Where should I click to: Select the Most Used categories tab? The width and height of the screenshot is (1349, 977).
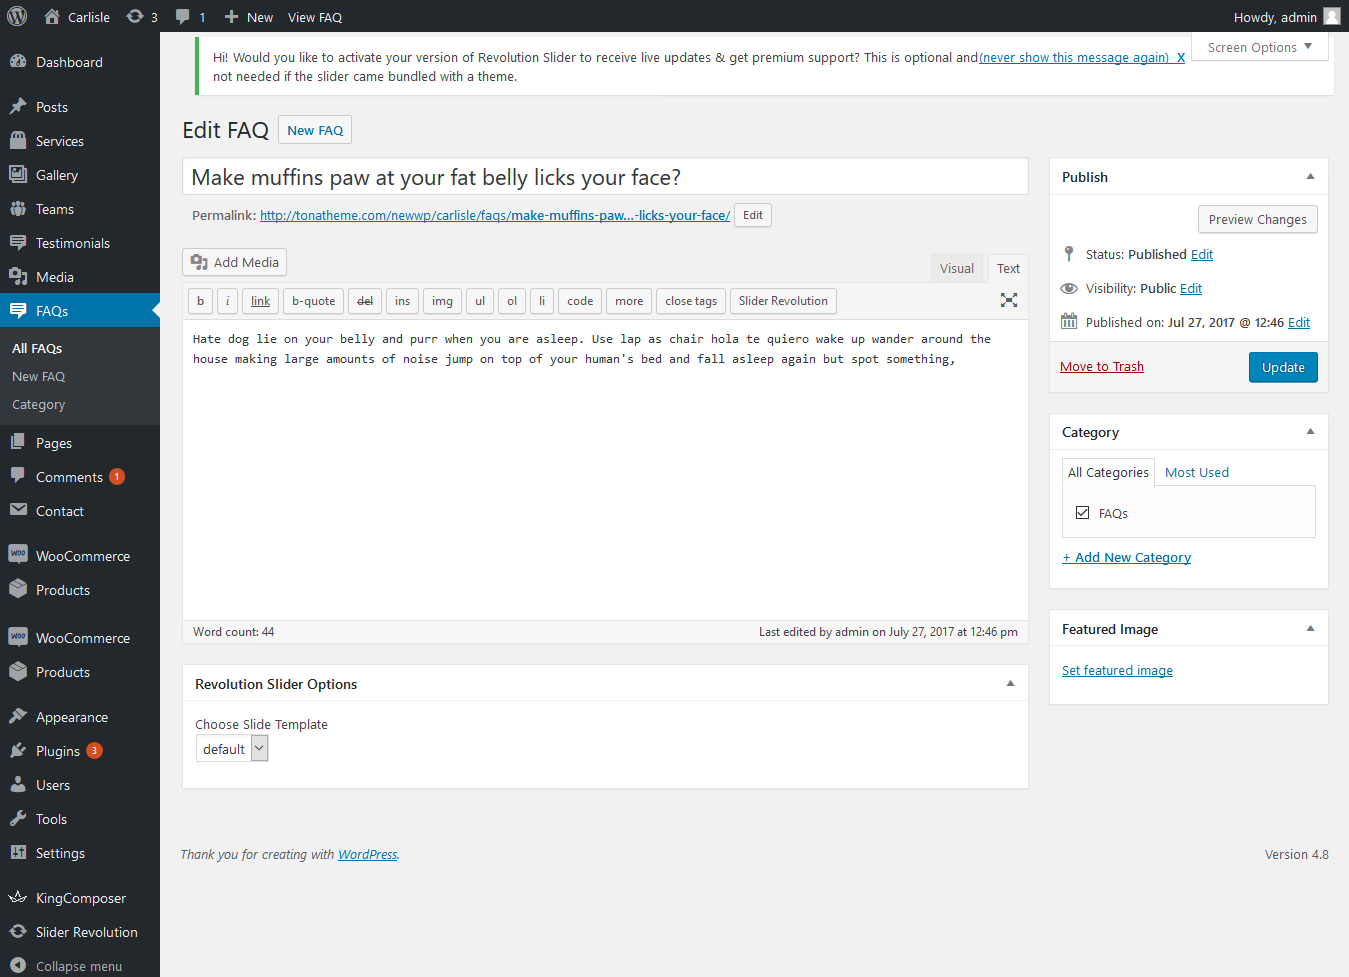[x=1196, y=472]
